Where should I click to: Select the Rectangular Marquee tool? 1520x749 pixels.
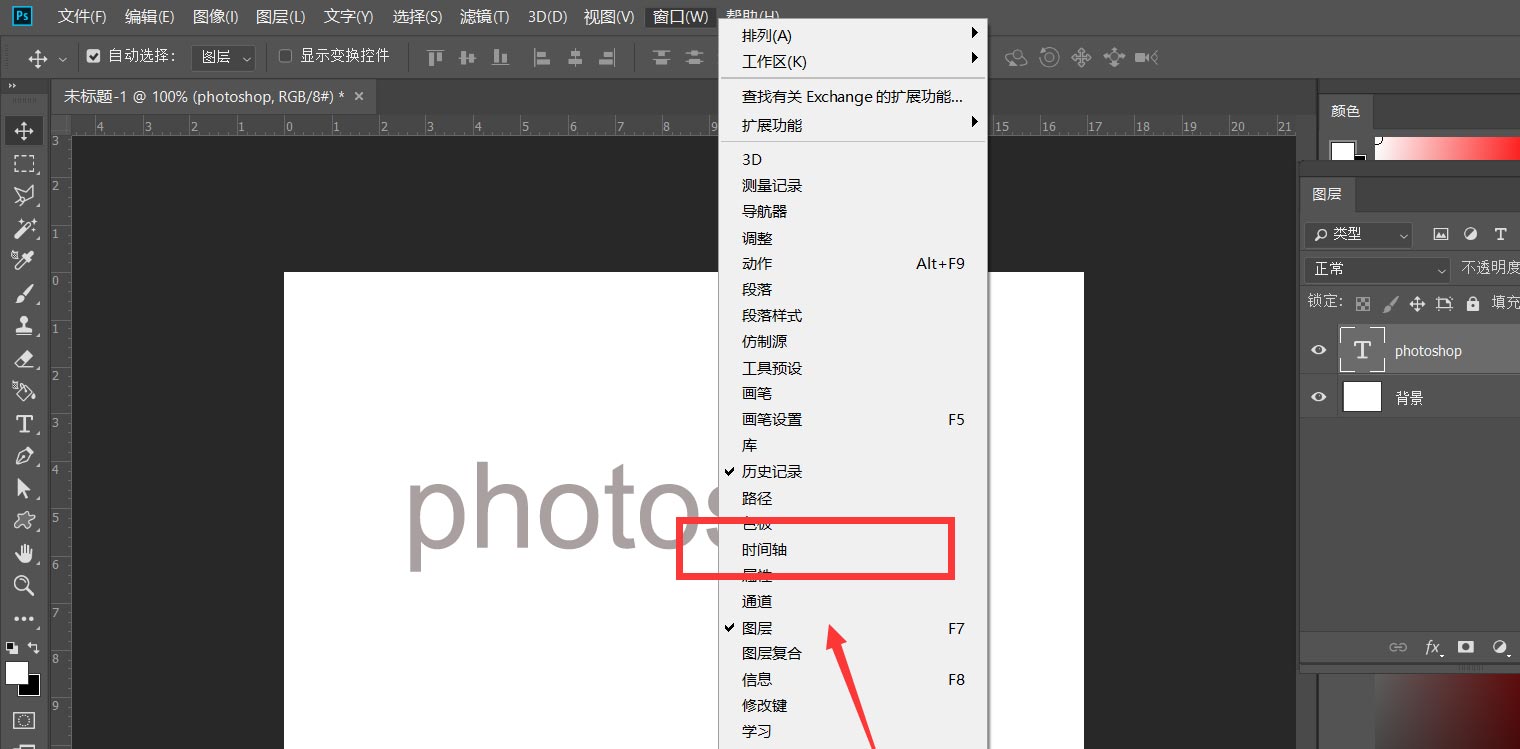click(x=24, y=163)
